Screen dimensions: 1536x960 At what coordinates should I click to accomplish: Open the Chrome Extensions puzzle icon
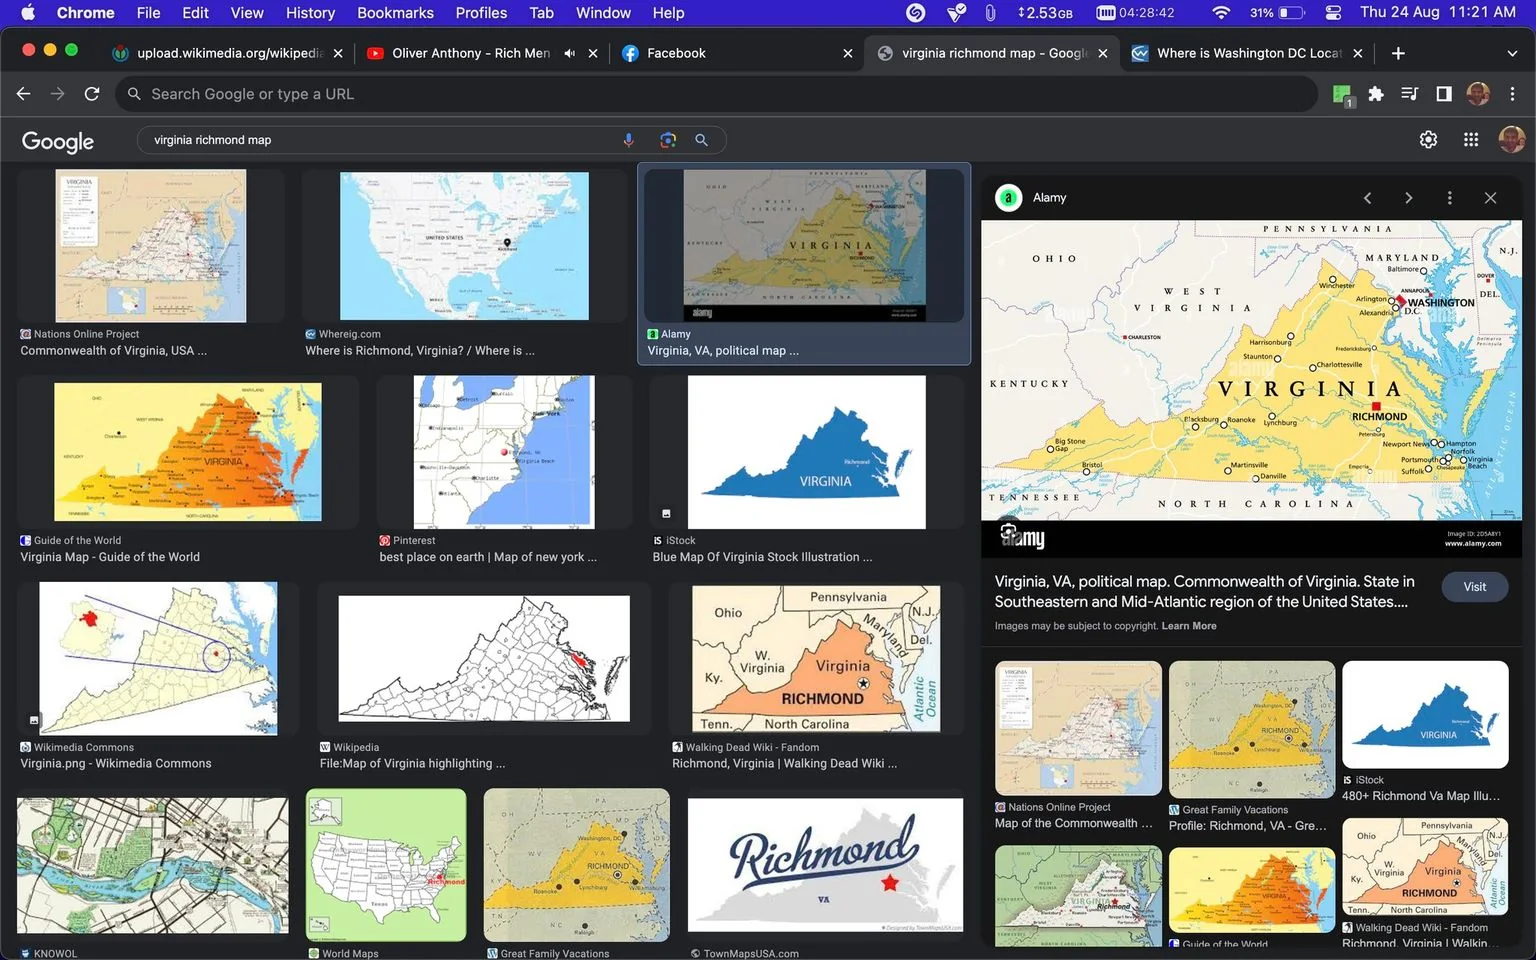point(1376,94)
